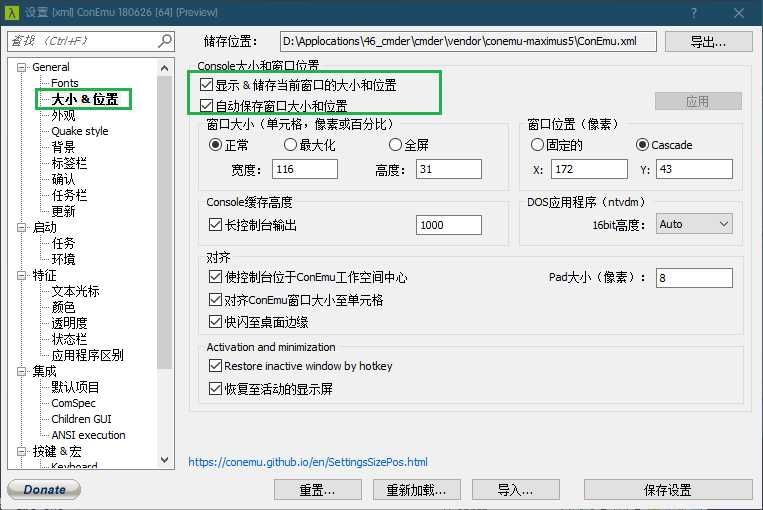Click the buffer height 1000 field
Screen dimensions: 763x510
tap(449, 225)
